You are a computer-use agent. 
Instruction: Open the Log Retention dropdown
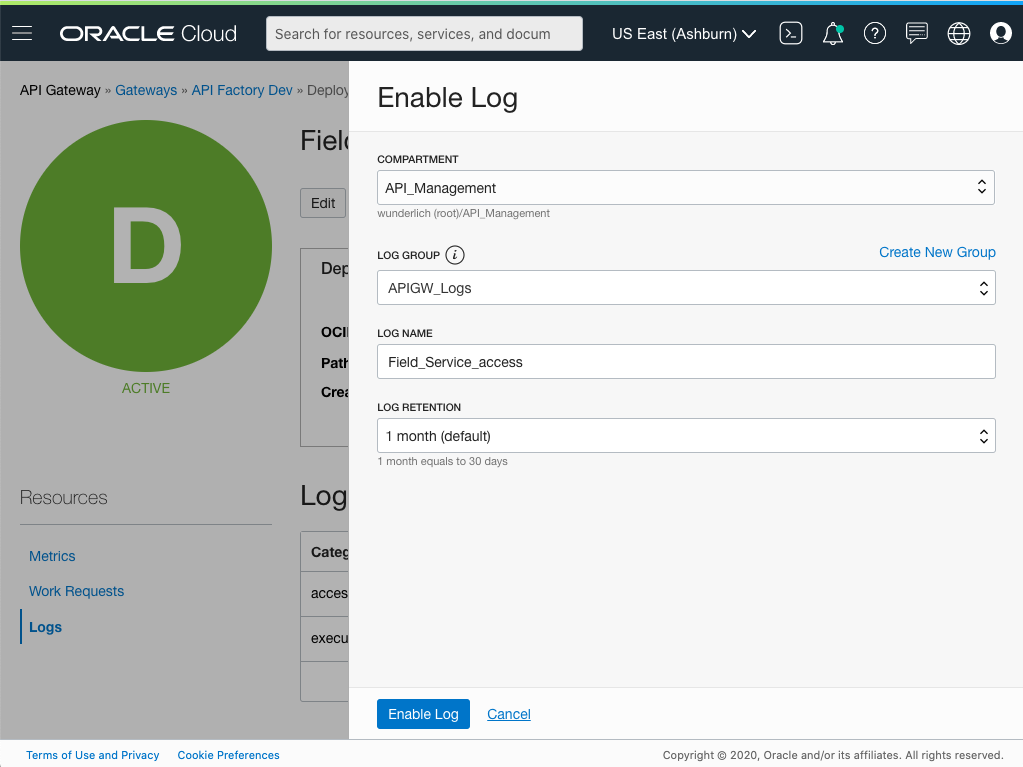[685, 435]
